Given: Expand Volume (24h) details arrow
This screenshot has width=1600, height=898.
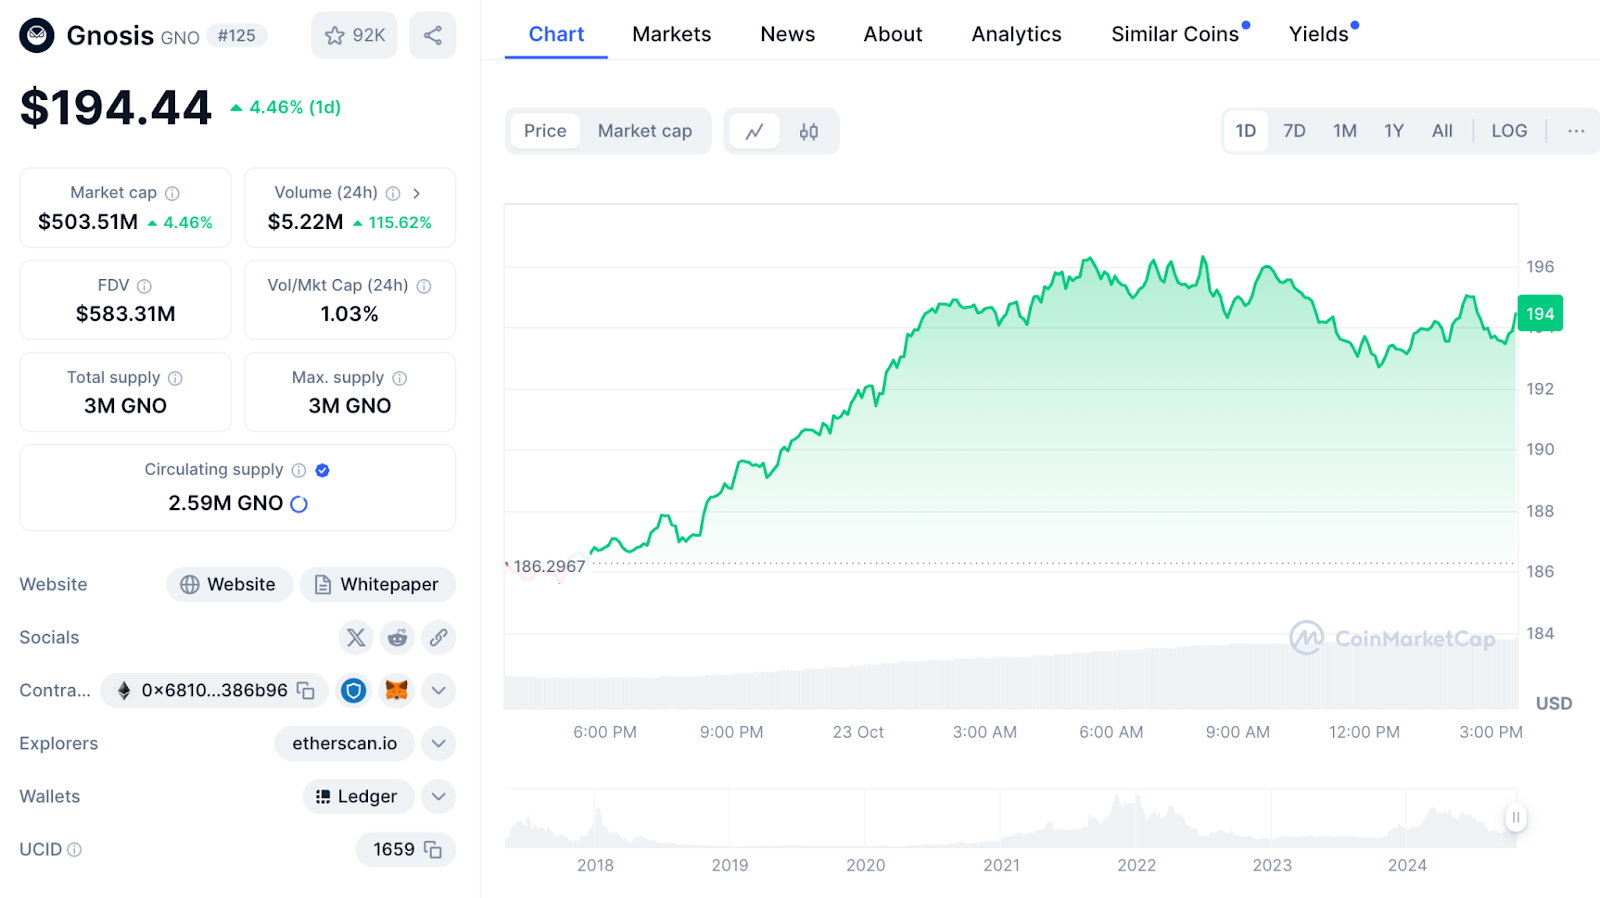Looking at the screenshot, I should click(x=416, y=193).
